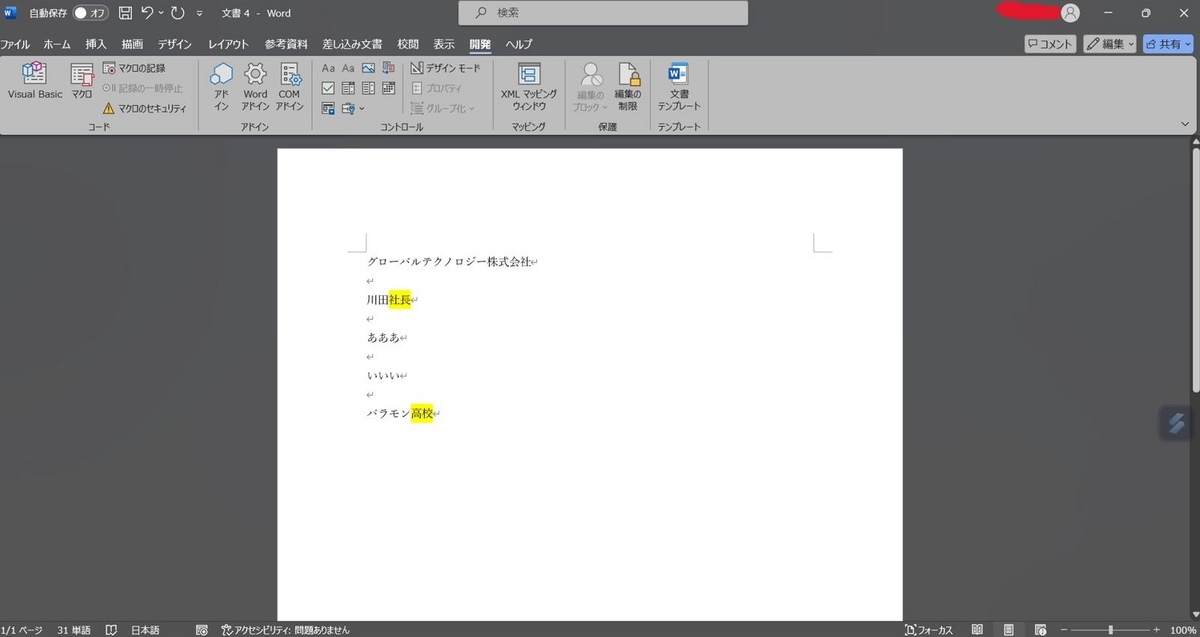The width and height of the screenshot is (1200, 637).
Task: Open the マクロ dialog
Action: pyautogui.click(x=82, y=81)
